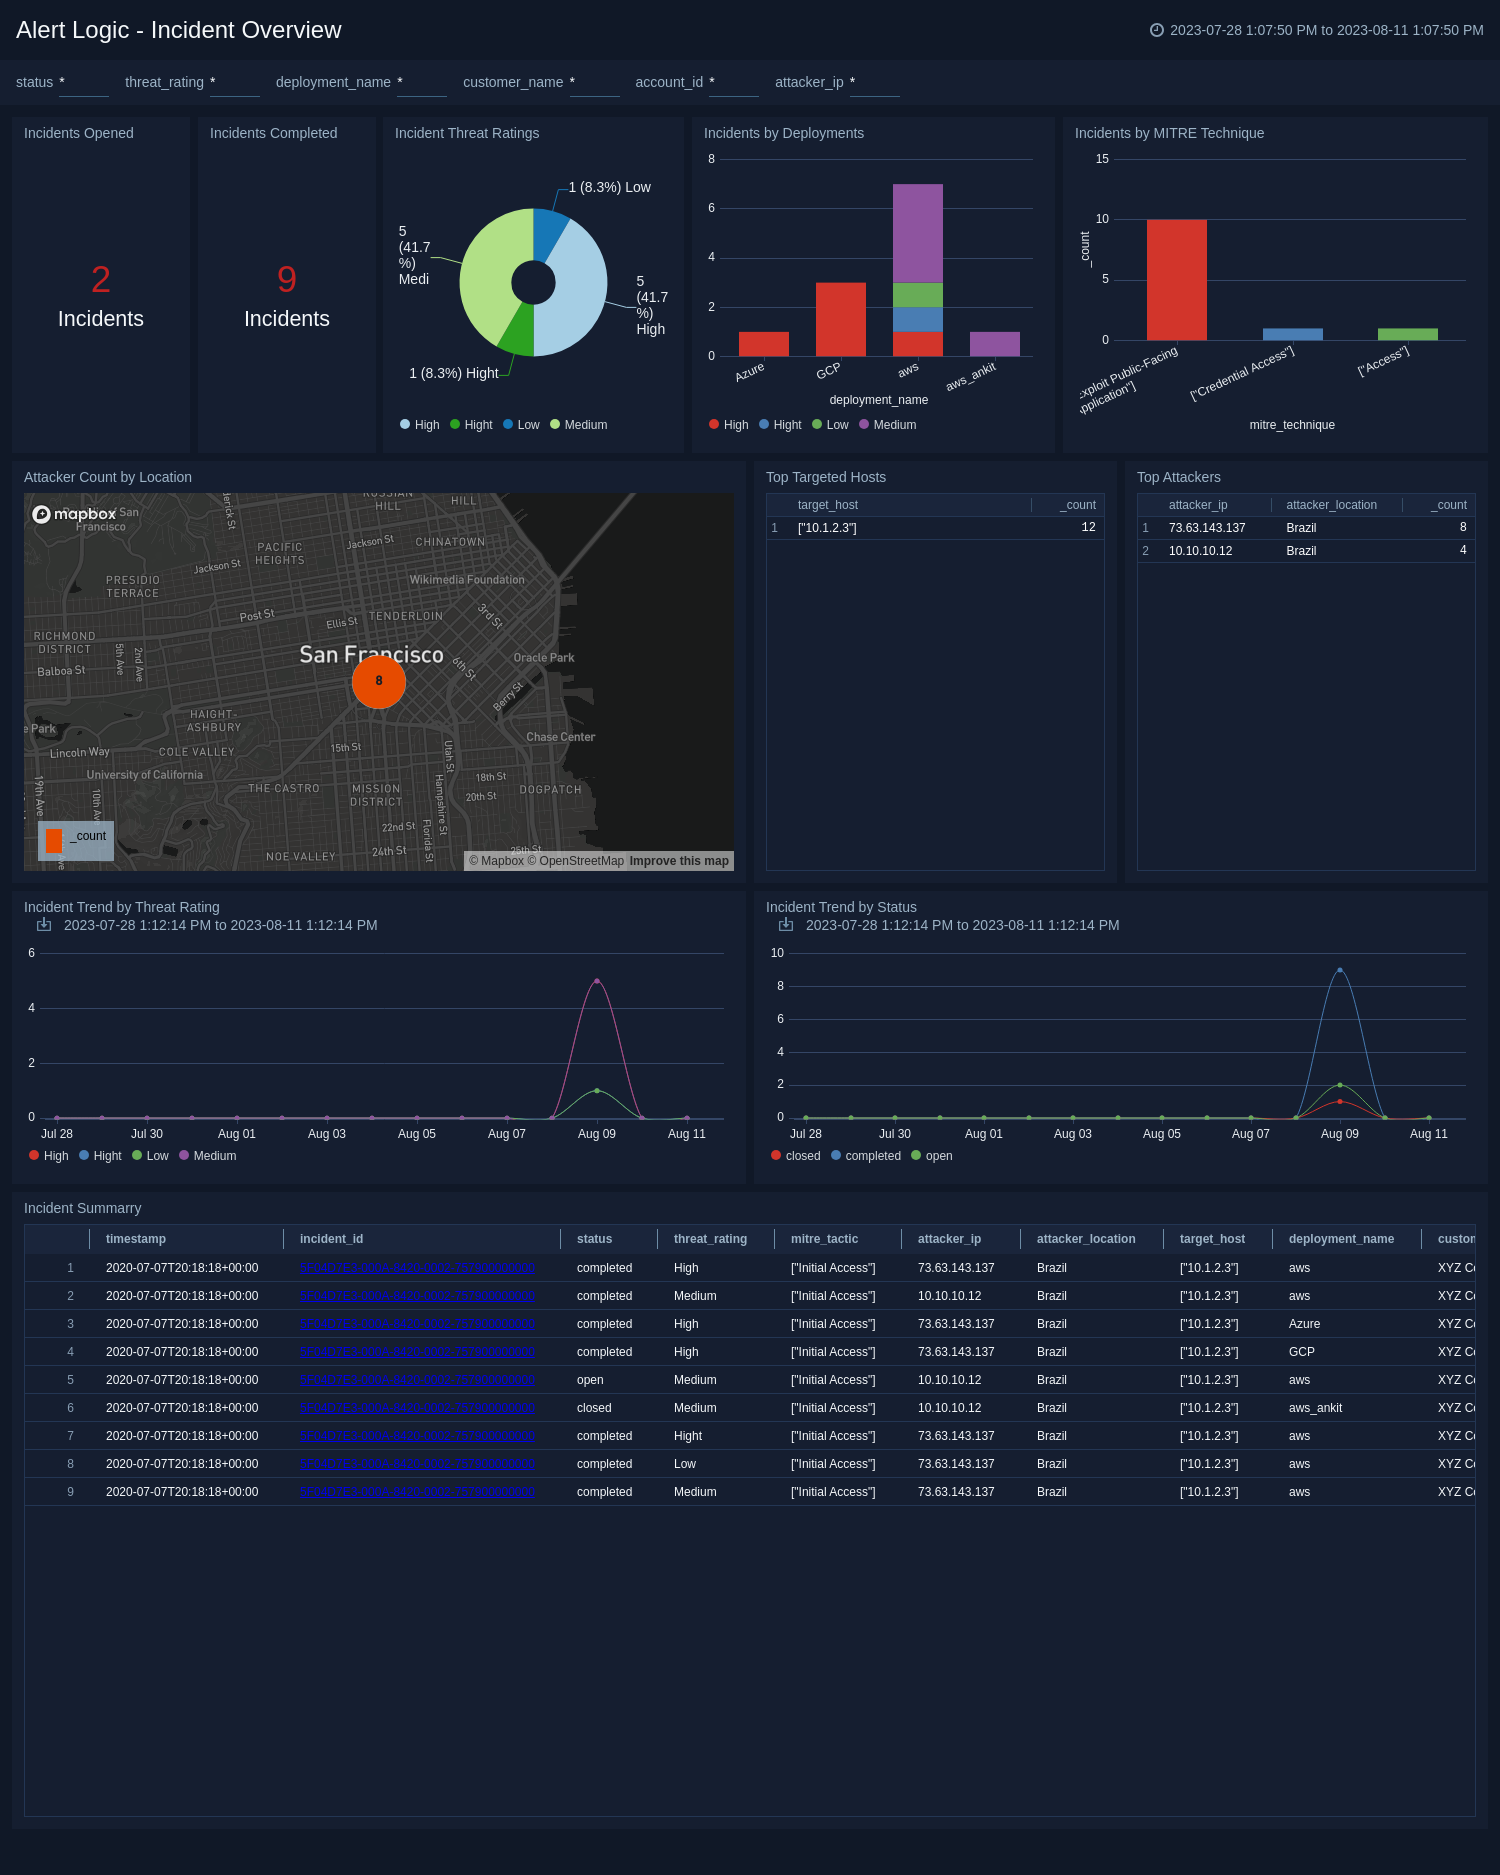Click 'Azure' deployment name in row 3
The width and height of the screenshot is (1500, 1875).
tap(1304, 1324)
